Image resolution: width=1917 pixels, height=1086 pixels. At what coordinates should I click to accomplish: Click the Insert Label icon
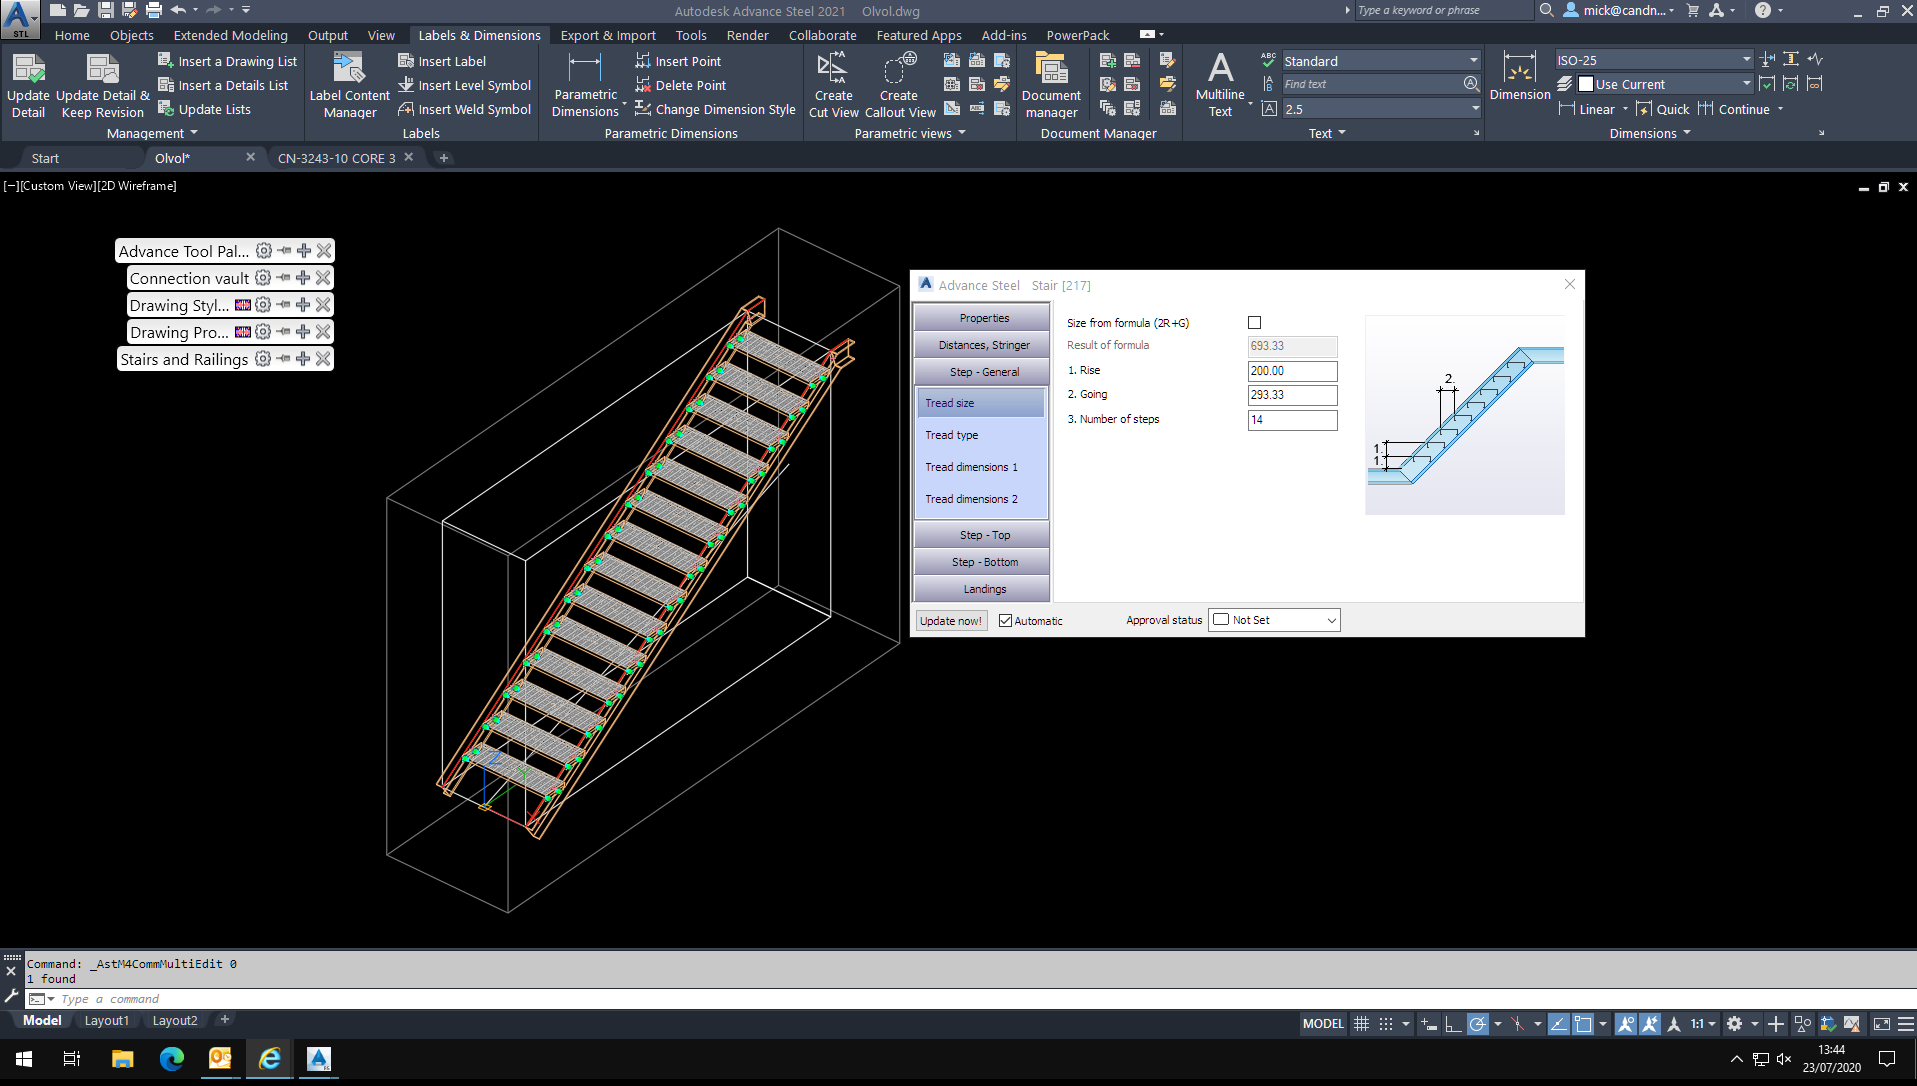click(406, 61)
